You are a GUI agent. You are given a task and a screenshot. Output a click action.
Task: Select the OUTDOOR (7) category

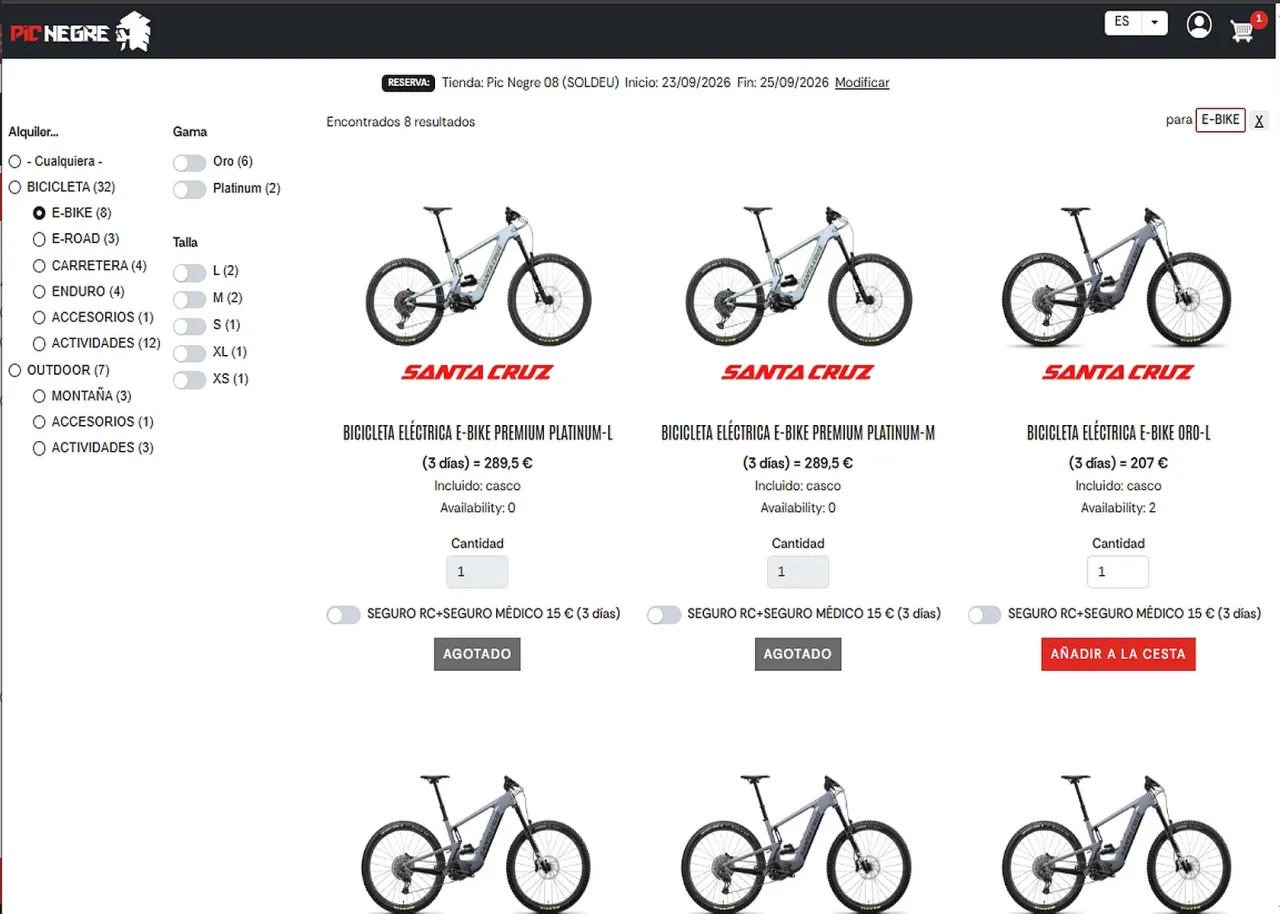tap(15, 370)
